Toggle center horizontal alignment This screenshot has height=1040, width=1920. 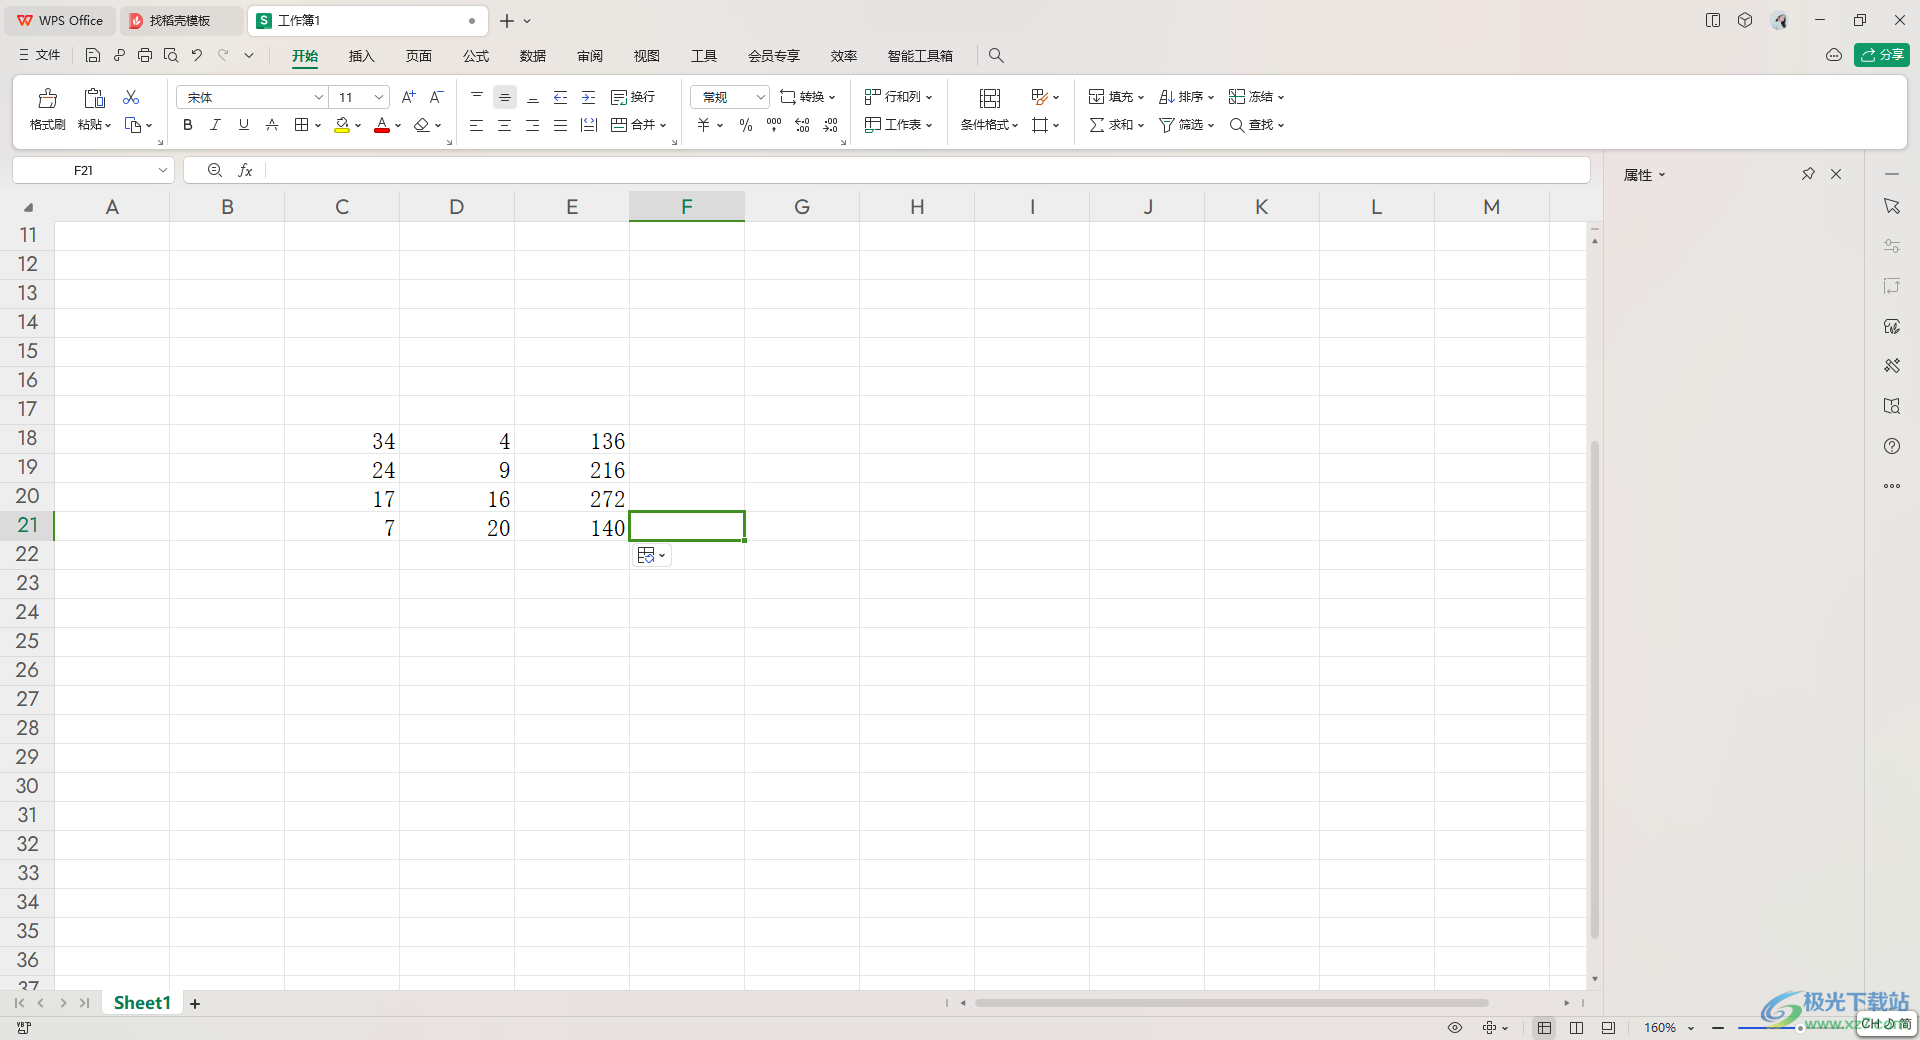pos(505,125)
